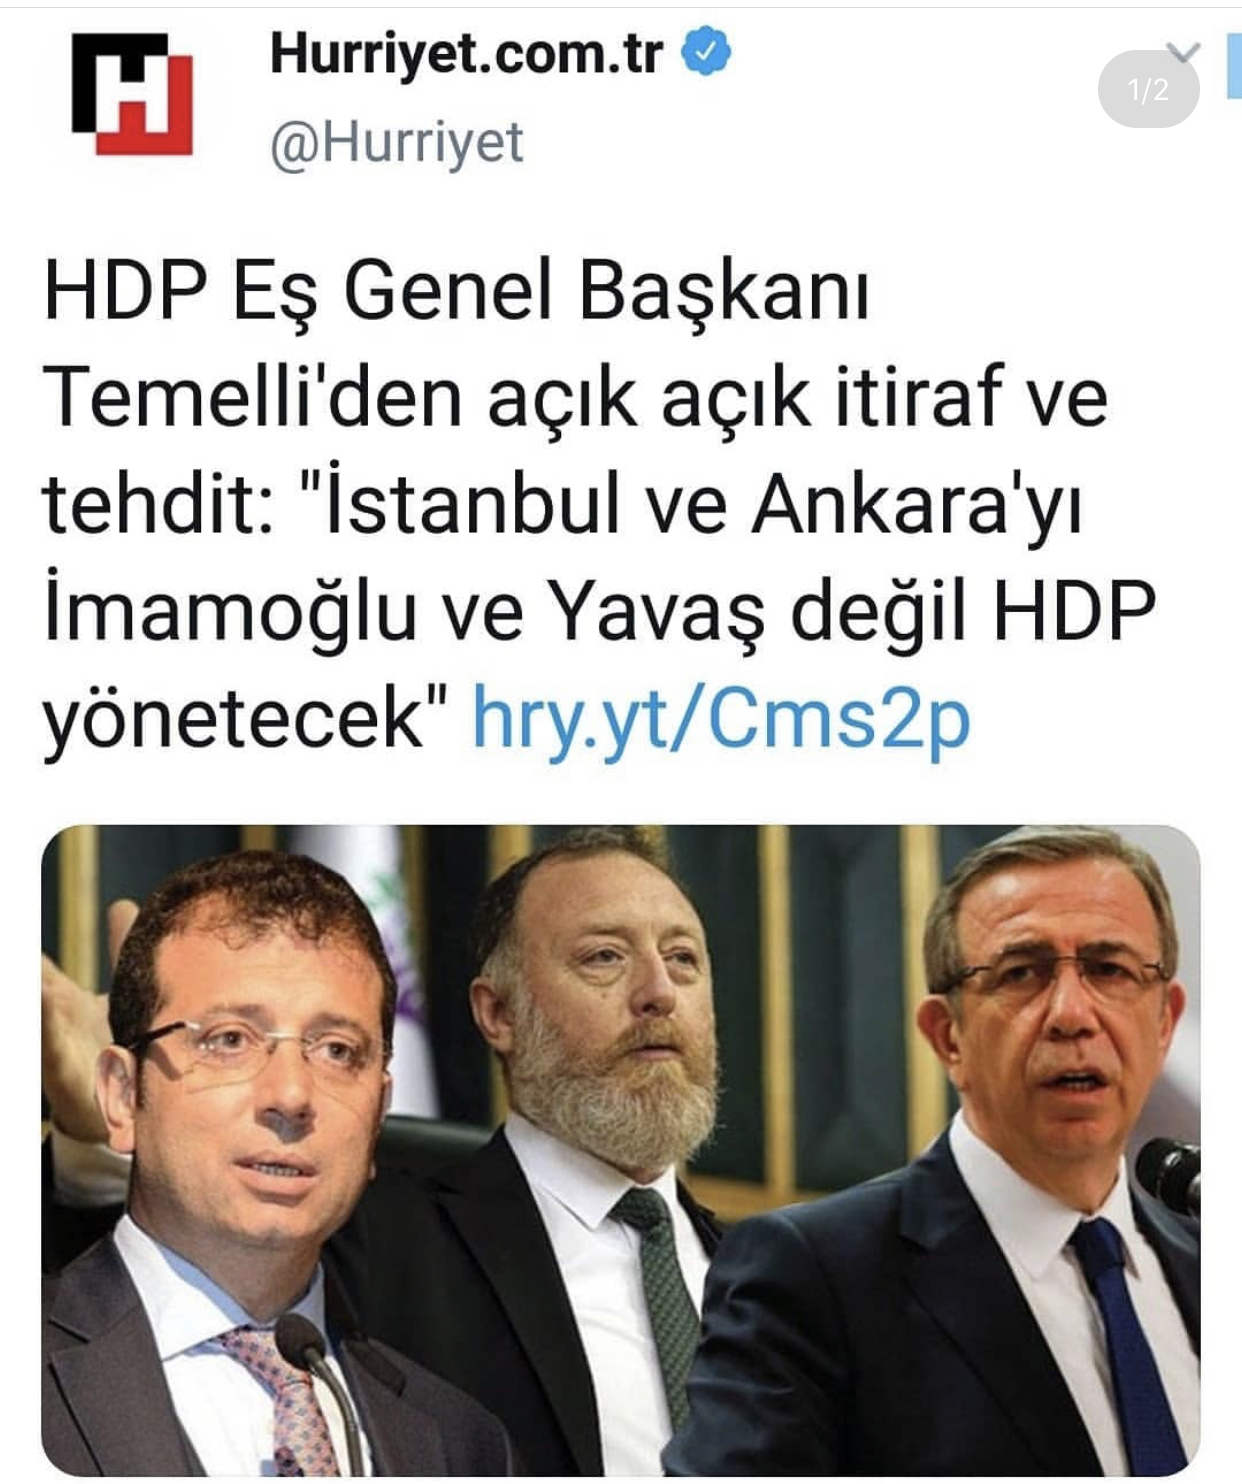Click "Temelli'den" in the tweet text
Screen dimensions: 1242x1484
253,397
